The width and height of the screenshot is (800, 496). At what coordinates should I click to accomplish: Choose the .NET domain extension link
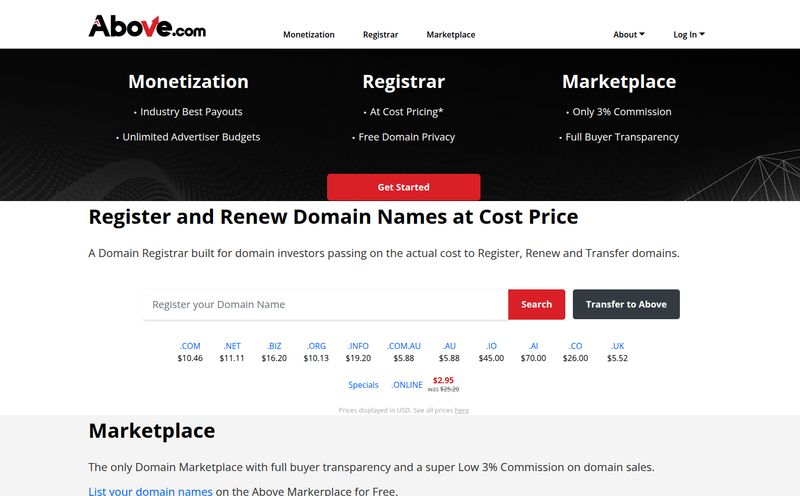click(232, 346)
